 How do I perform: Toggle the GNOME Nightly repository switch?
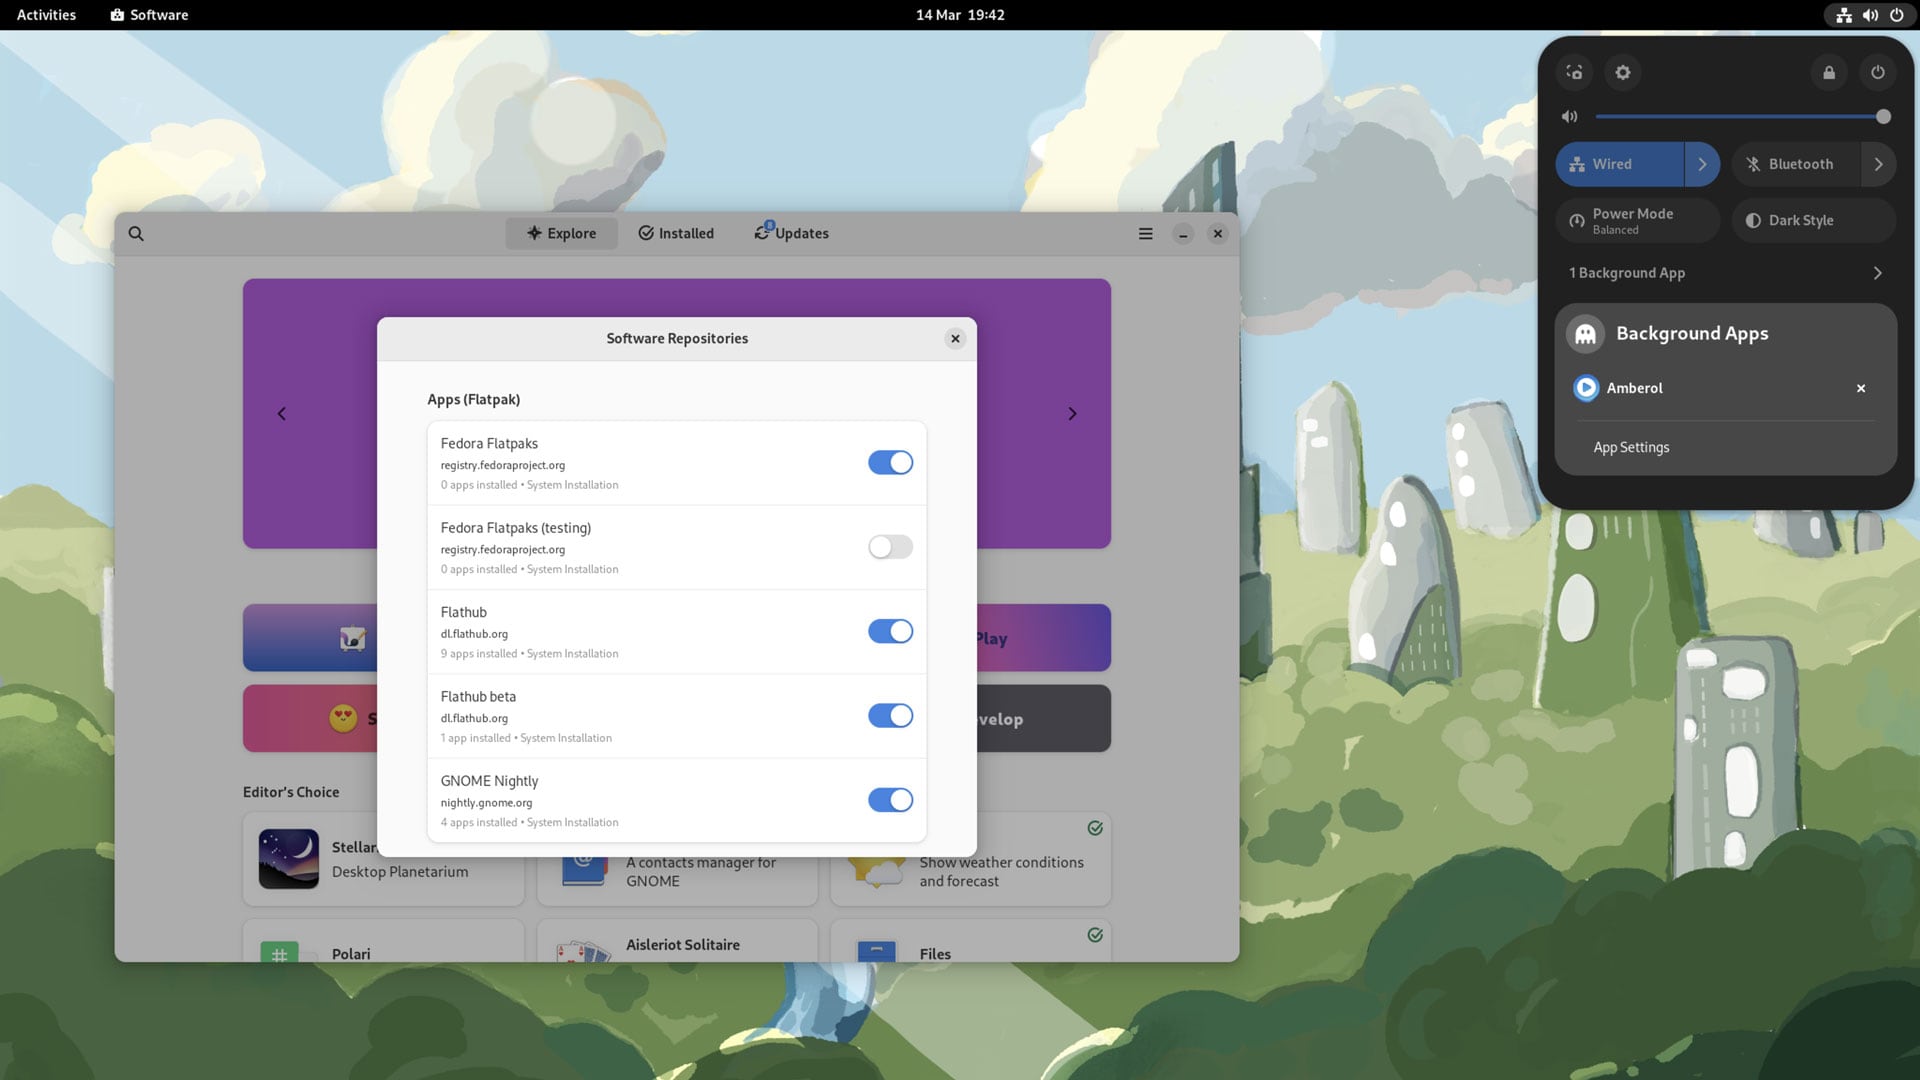click(890, 800)
